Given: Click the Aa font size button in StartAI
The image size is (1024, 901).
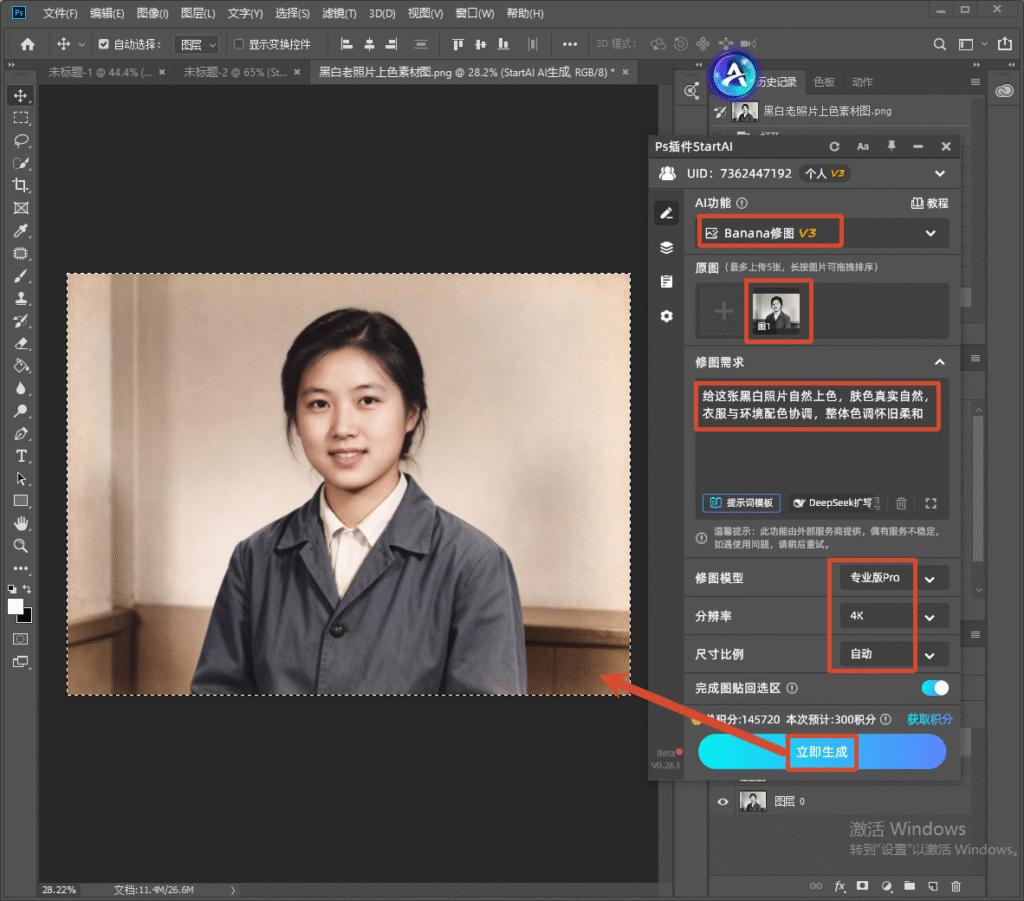Looking at the screenshot, I should click(x=863, y=146).
